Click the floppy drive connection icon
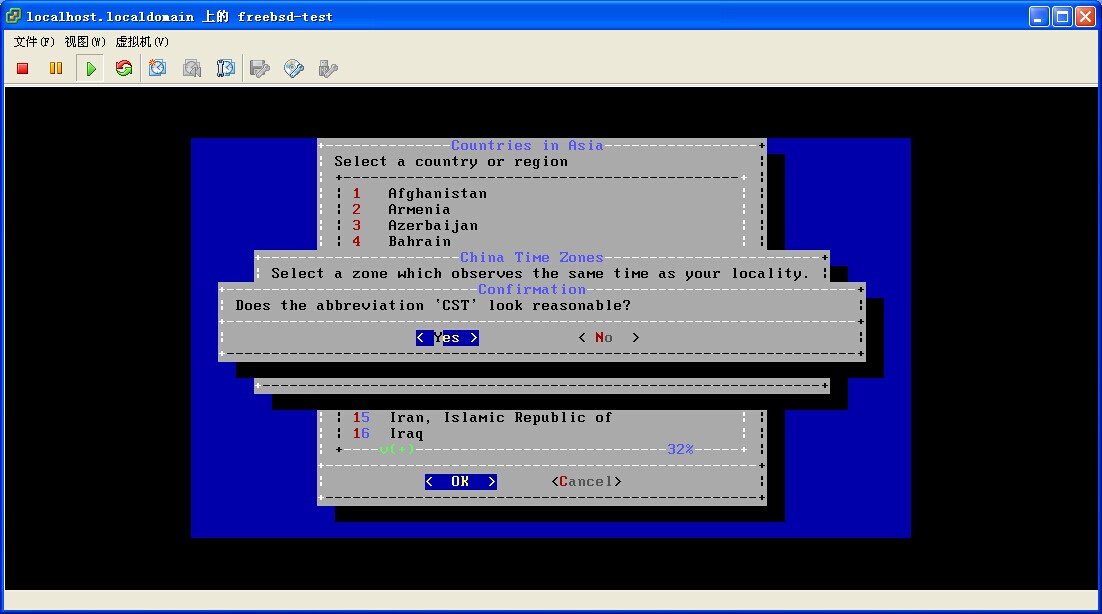Viewport: 1102px width, 614px height. (x=260, y=68)
